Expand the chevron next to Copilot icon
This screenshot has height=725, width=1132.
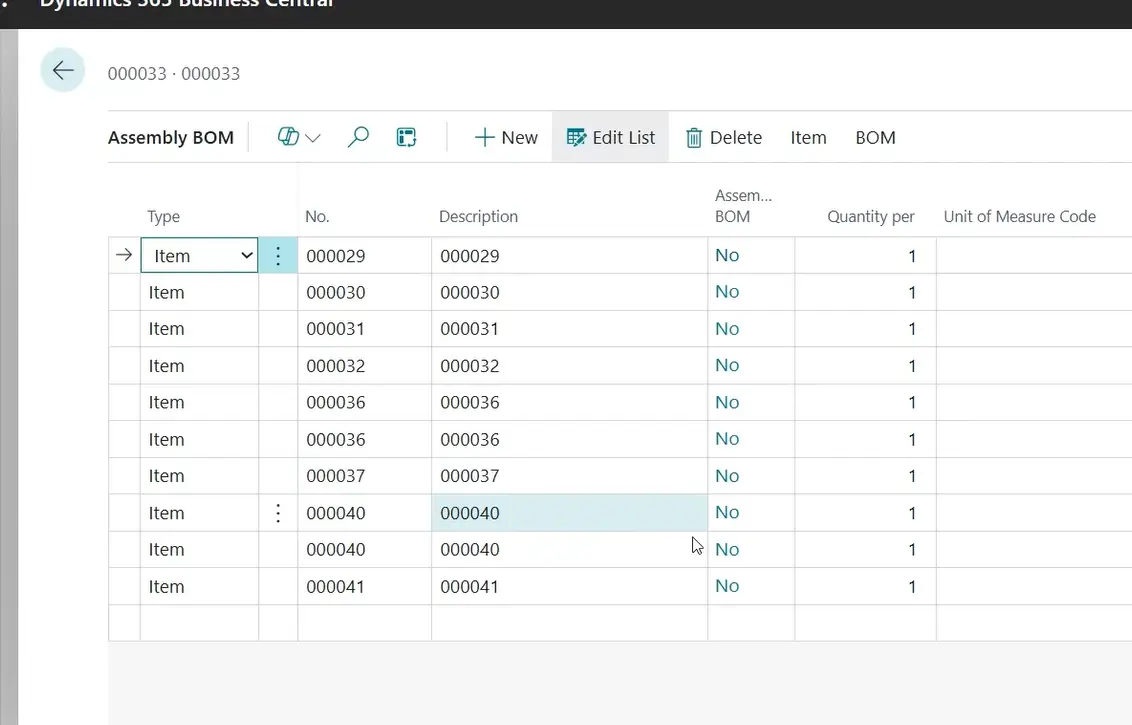click(313, 138)
